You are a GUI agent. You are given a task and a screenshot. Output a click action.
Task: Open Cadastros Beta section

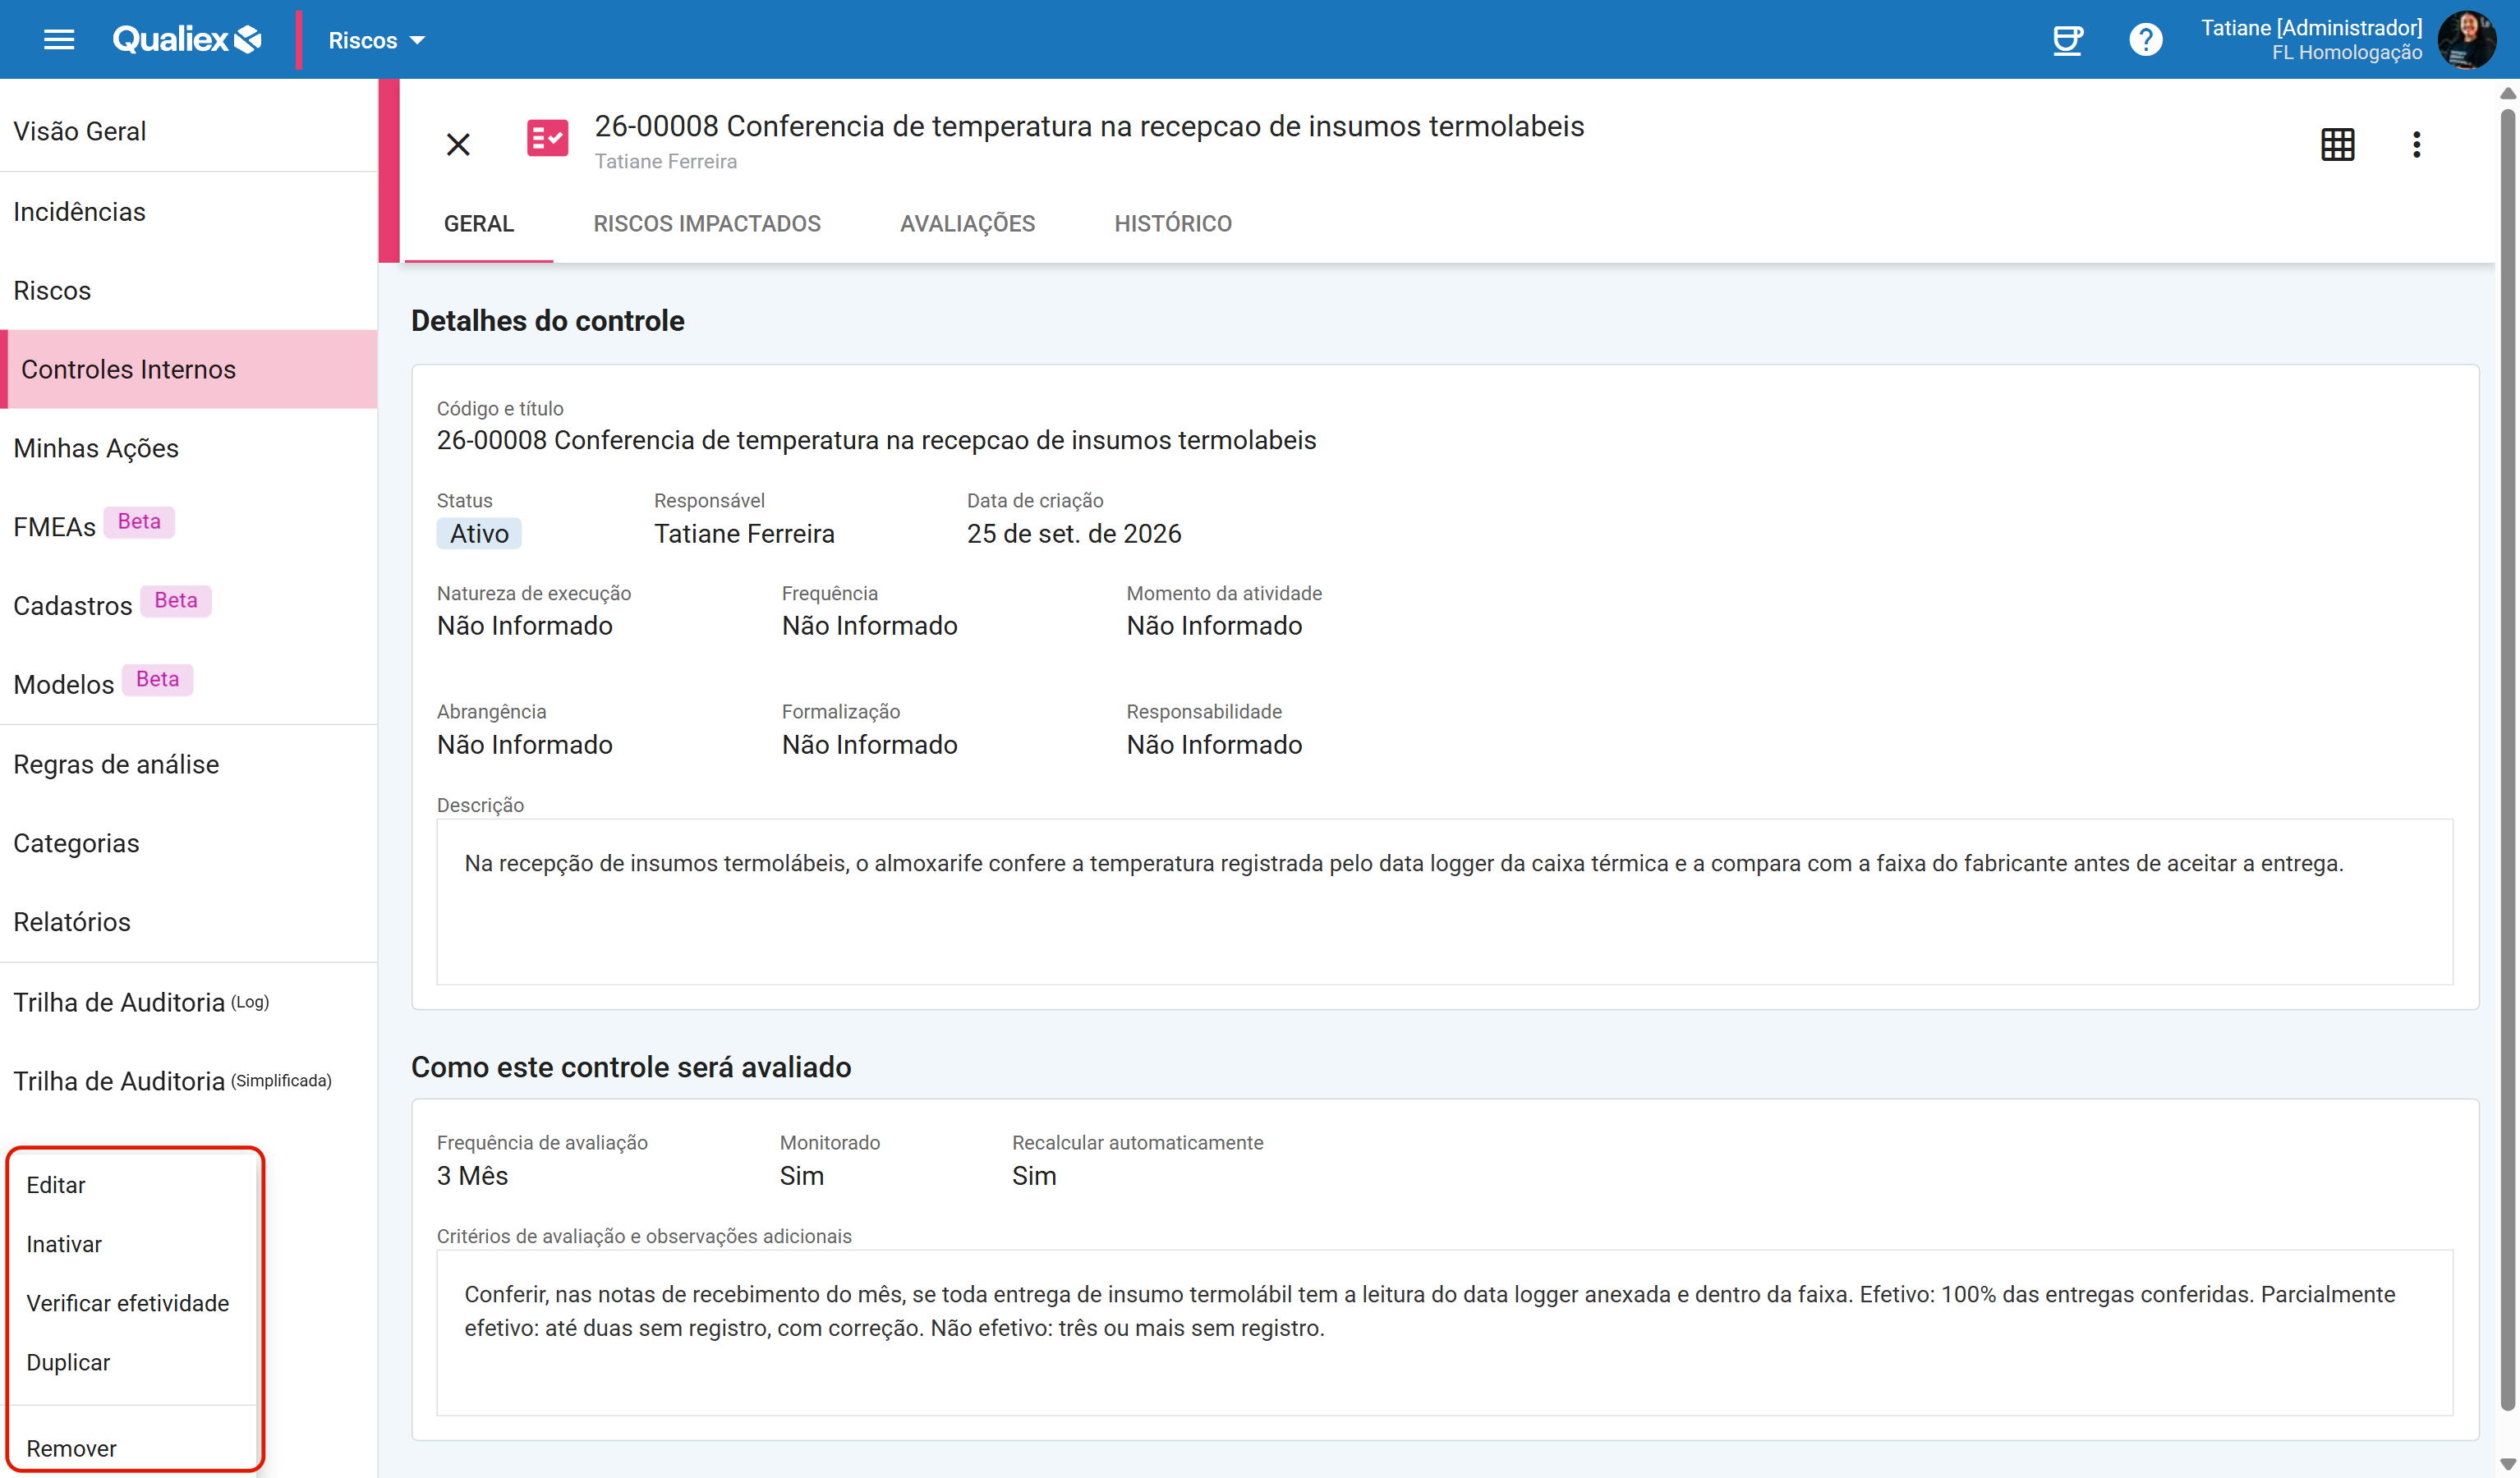click(x=189, y=605)
